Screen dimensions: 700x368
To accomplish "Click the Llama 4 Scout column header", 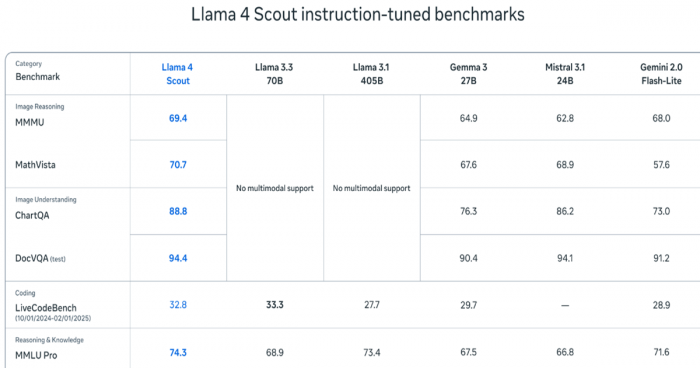I will [x=178, y=74].
